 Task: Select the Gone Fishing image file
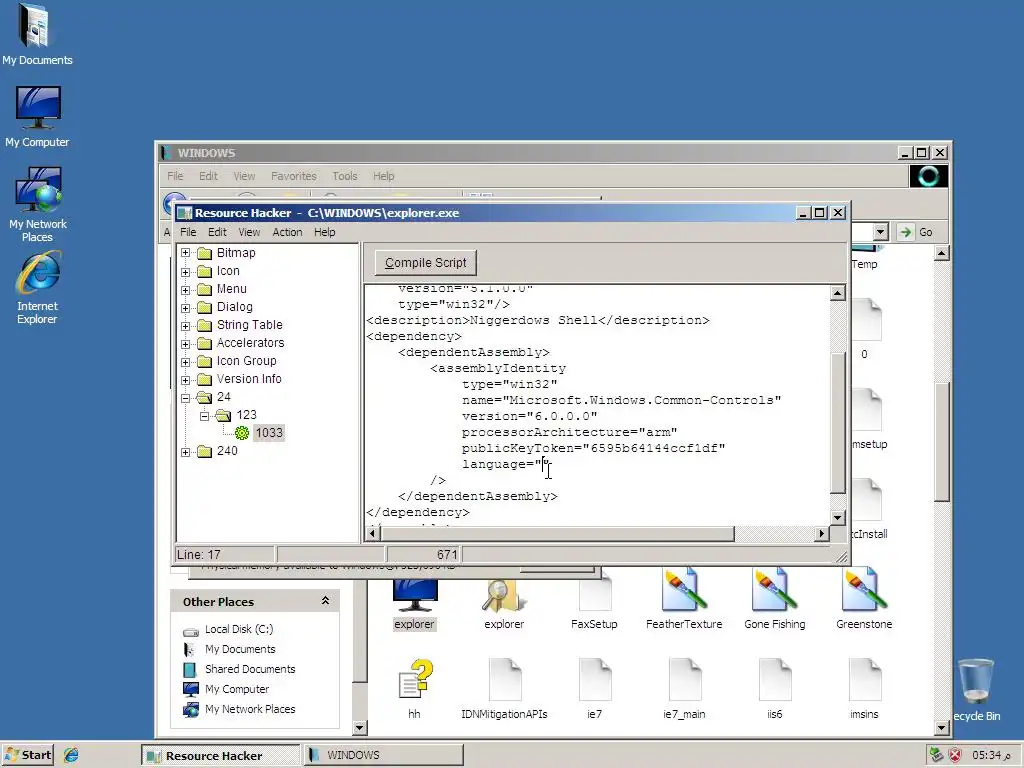coord(775,600)
